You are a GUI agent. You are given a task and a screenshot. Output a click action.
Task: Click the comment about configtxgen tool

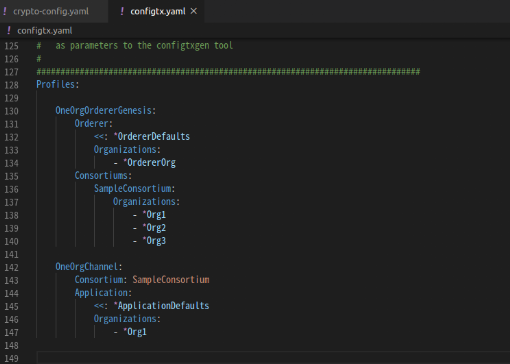tap(135, 46)
